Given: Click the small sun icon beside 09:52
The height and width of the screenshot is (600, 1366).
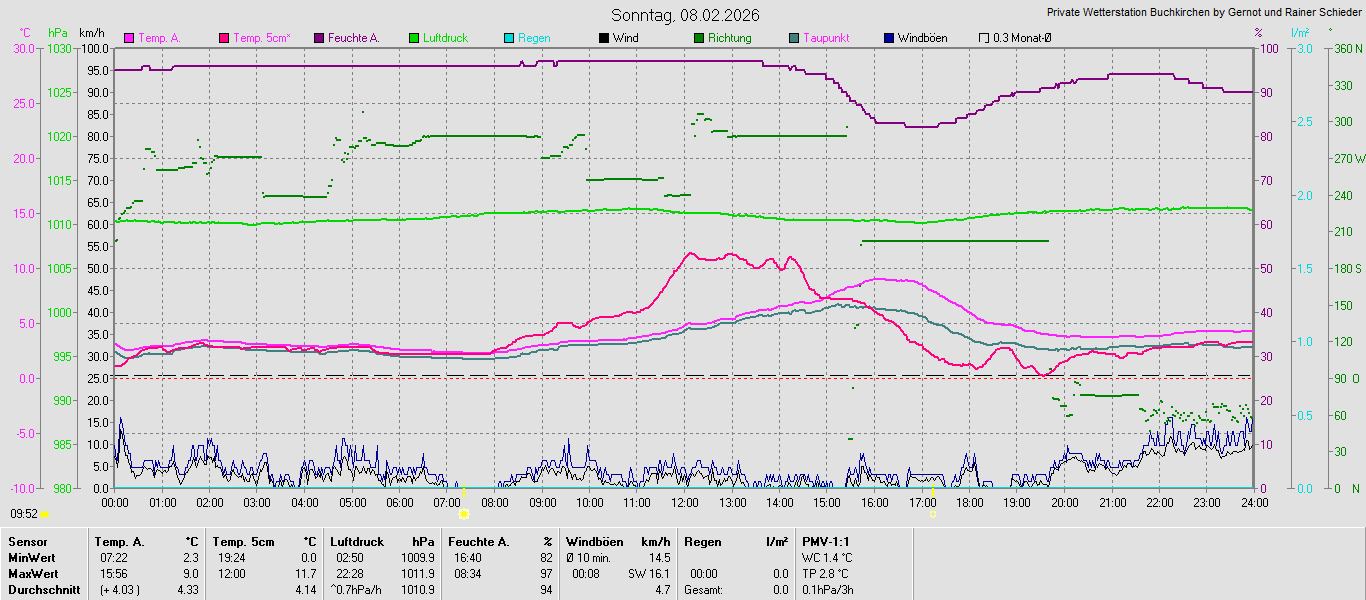Looking at the screenshot, I should point(45,514).
